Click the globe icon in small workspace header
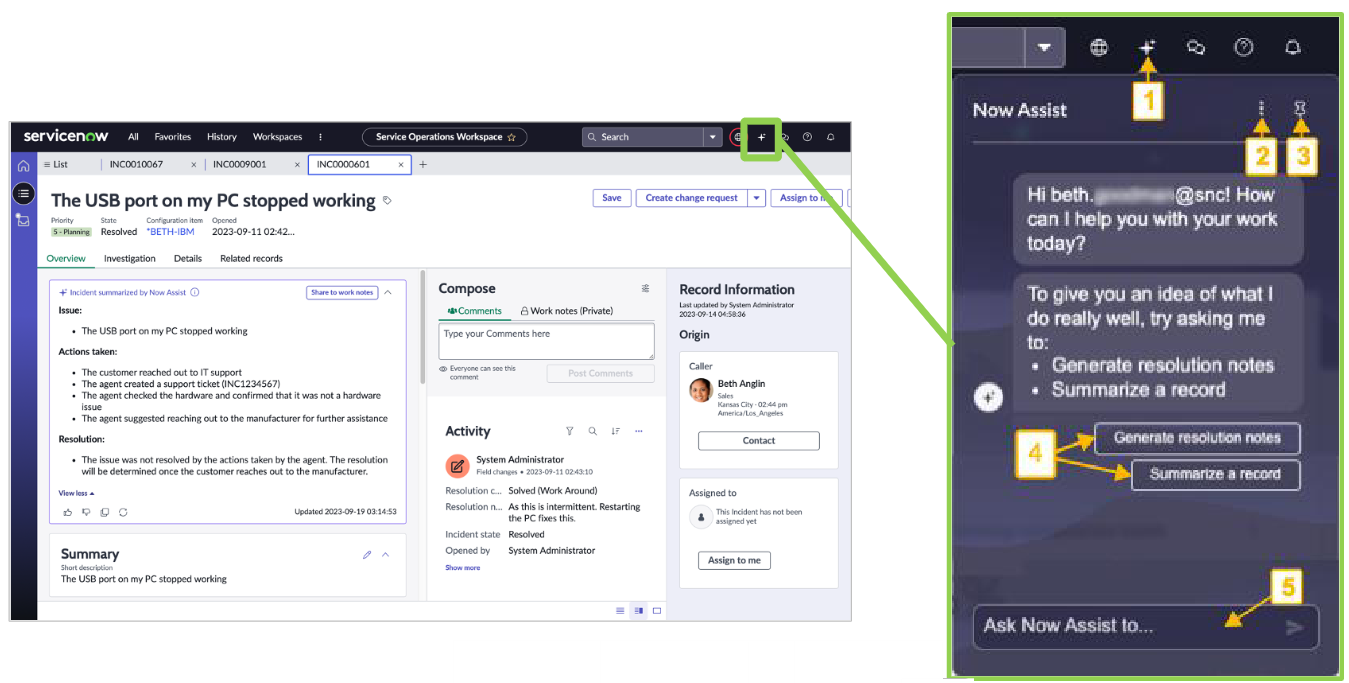1349x683 pixels. point(738,137)
